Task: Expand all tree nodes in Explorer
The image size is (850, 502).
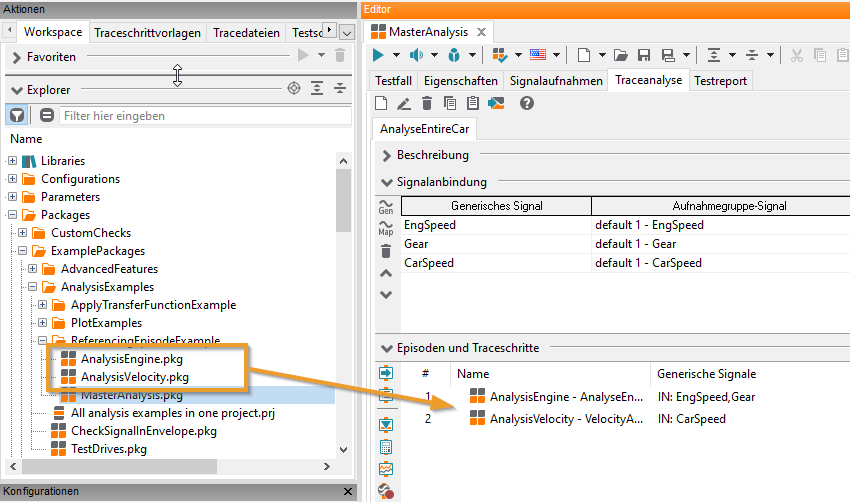Action: coord(317,88)
